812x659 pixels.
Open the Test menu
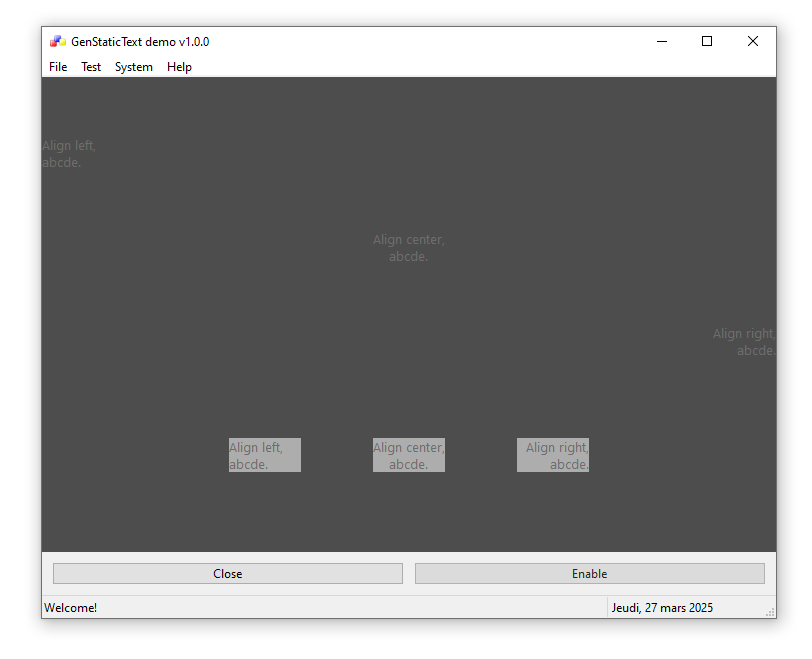tap(91, 67)
